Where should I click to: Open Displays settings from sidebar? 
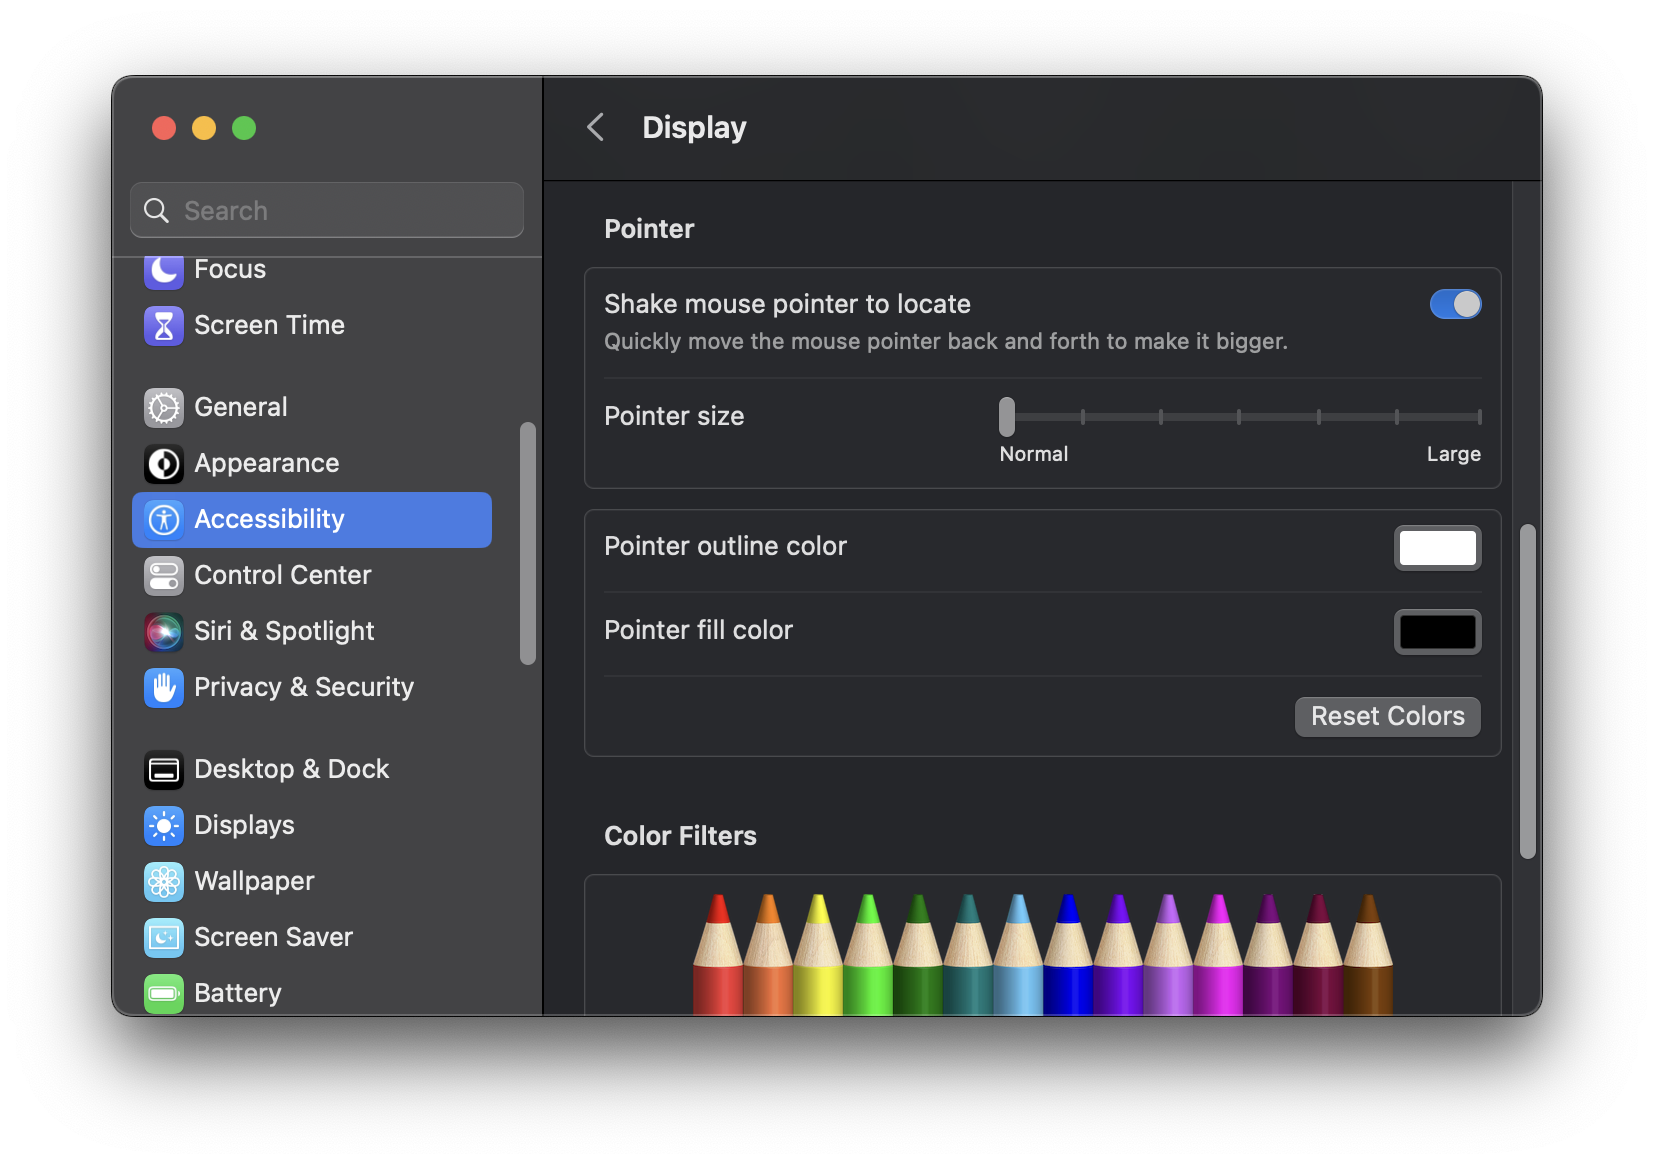click(244, 825)
